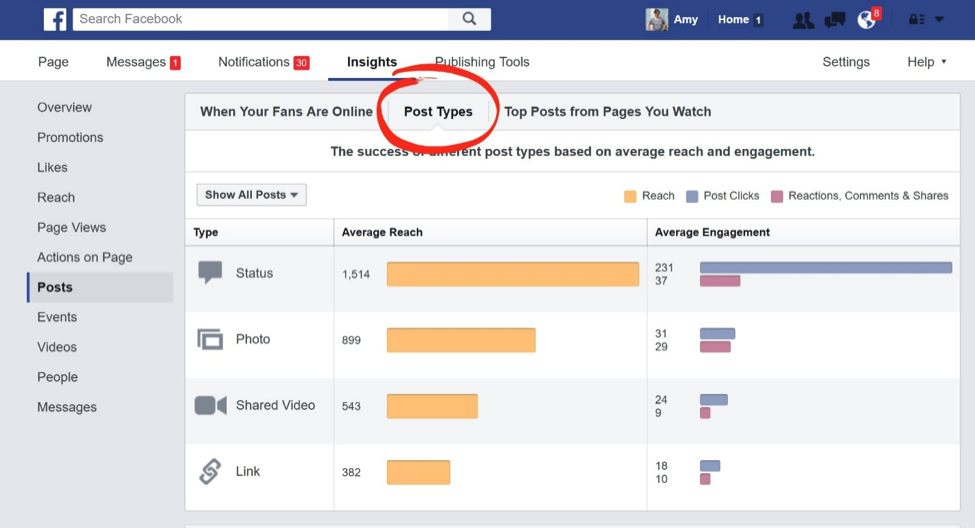Viewport: 975px width, 529px height.
Task: Click the 231 post clicks value
Action: 664,267
